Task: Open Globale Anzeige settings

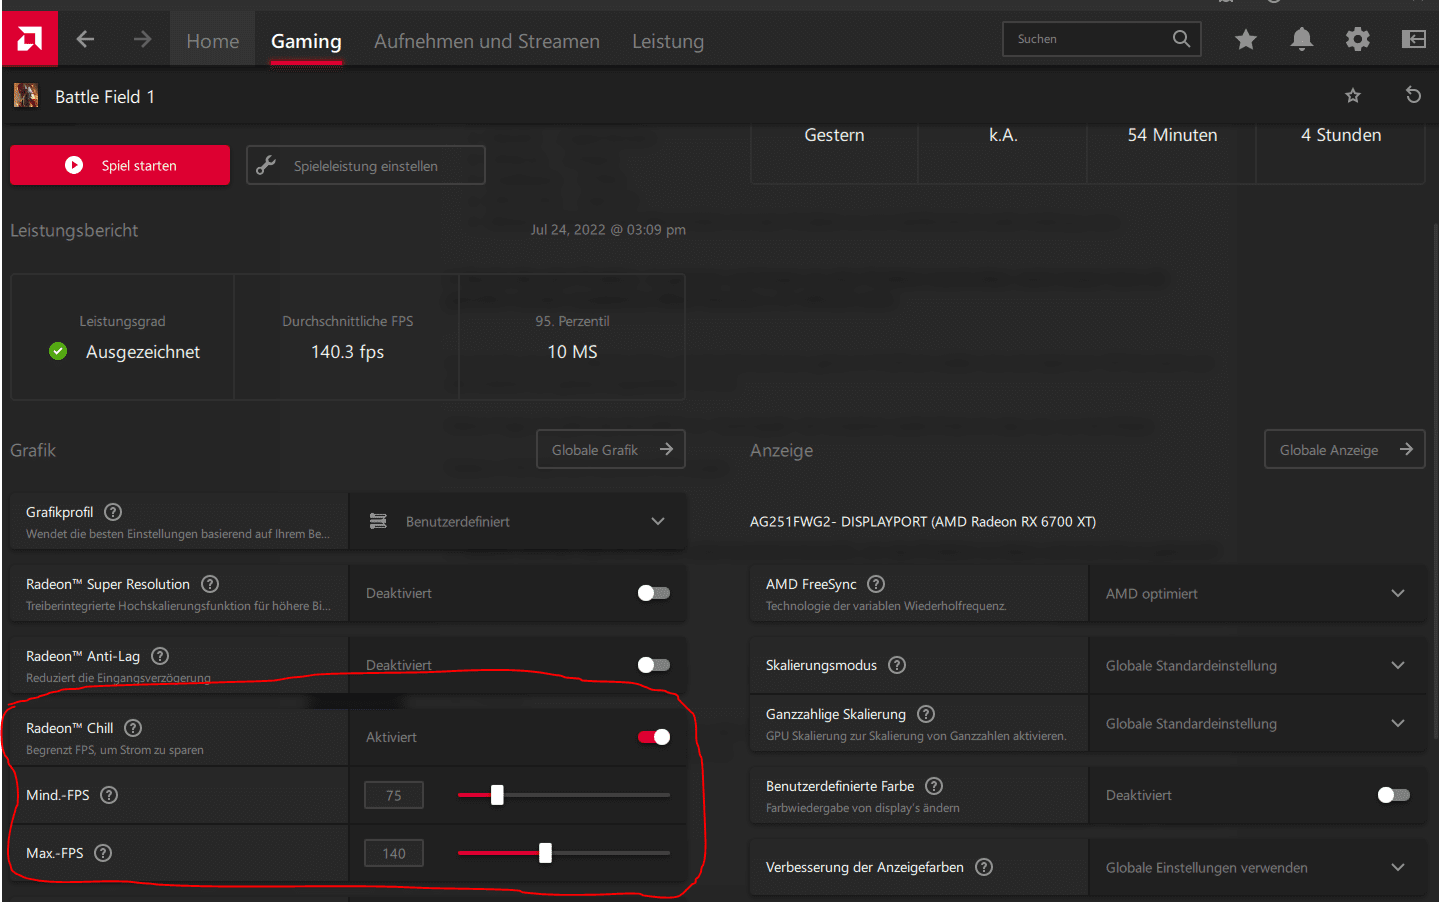Action: 1345,450
